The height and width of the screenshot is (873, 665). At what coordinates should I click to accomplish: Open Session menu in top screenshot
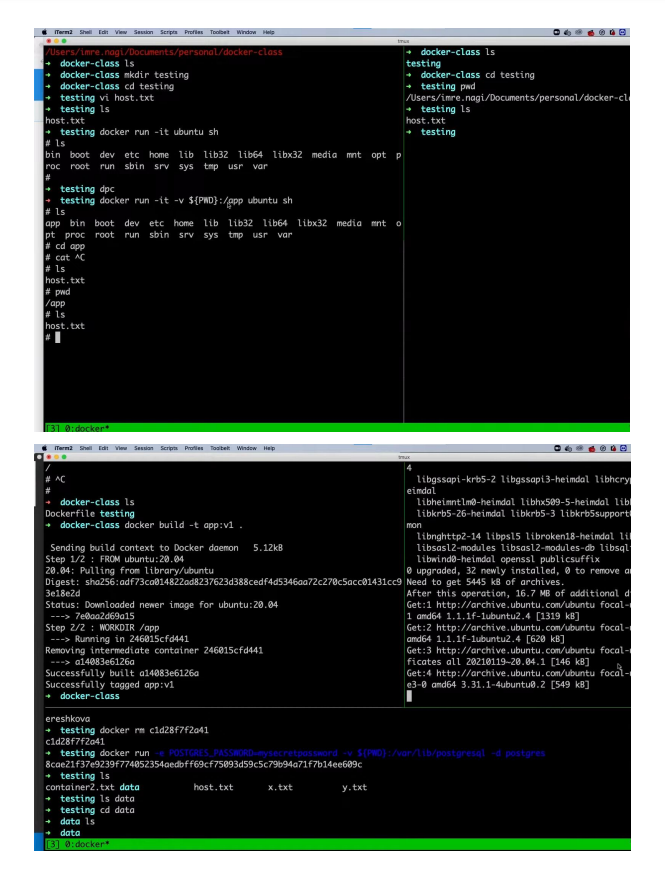click(x=143, y=32)
